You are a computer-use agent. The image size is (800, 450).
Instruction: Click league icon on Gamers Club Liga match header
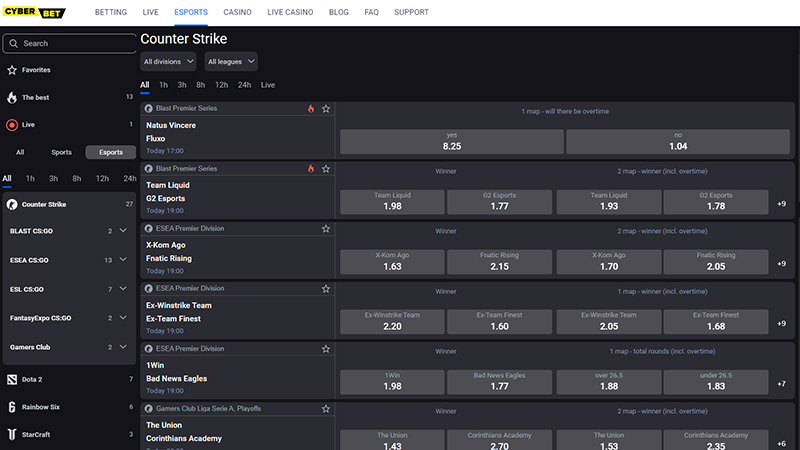[148, 409]
